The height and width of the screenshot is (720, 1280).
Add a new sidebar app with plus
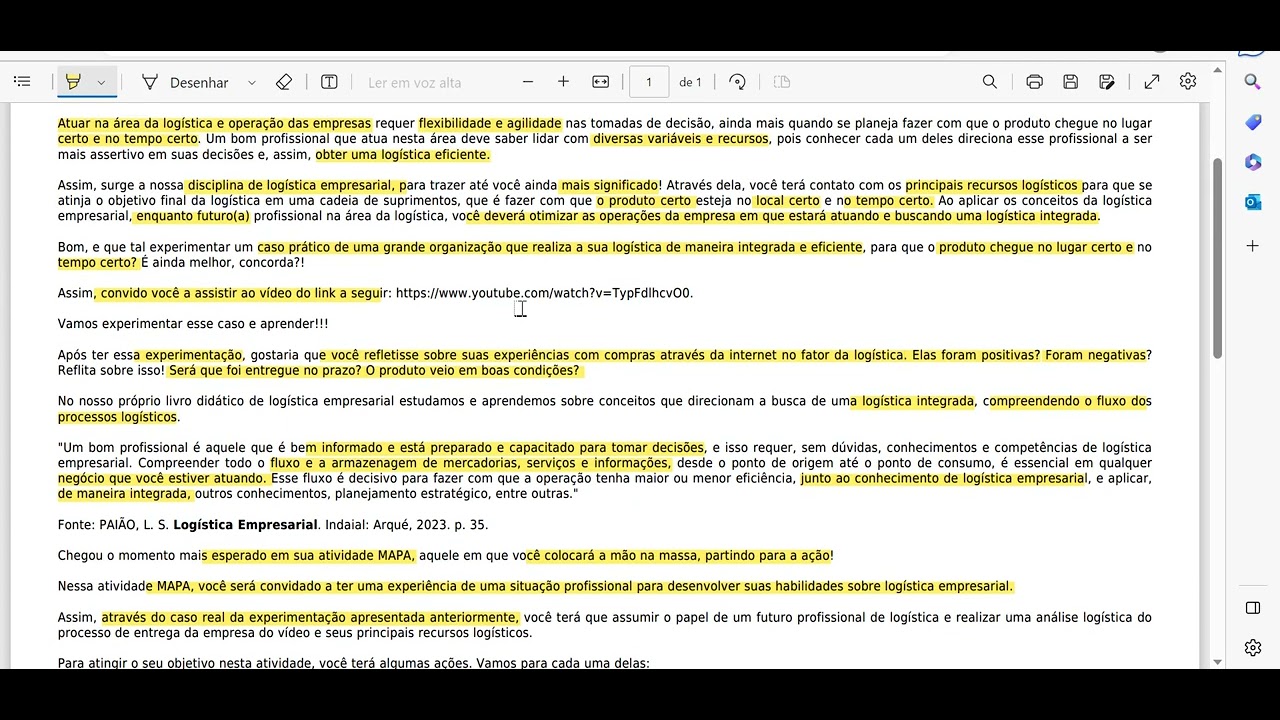(x=1253, y=245)
